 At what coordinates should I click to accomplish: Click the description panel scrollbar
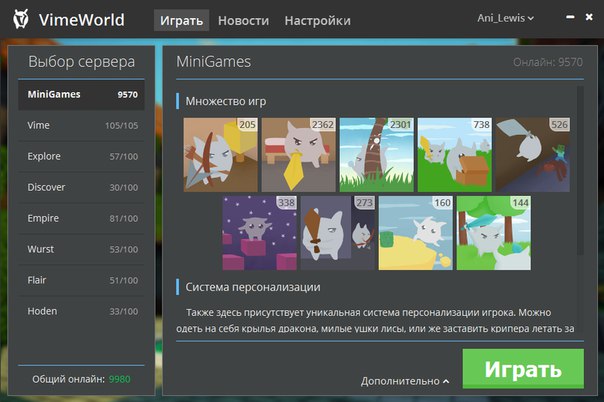click(581, 170)
